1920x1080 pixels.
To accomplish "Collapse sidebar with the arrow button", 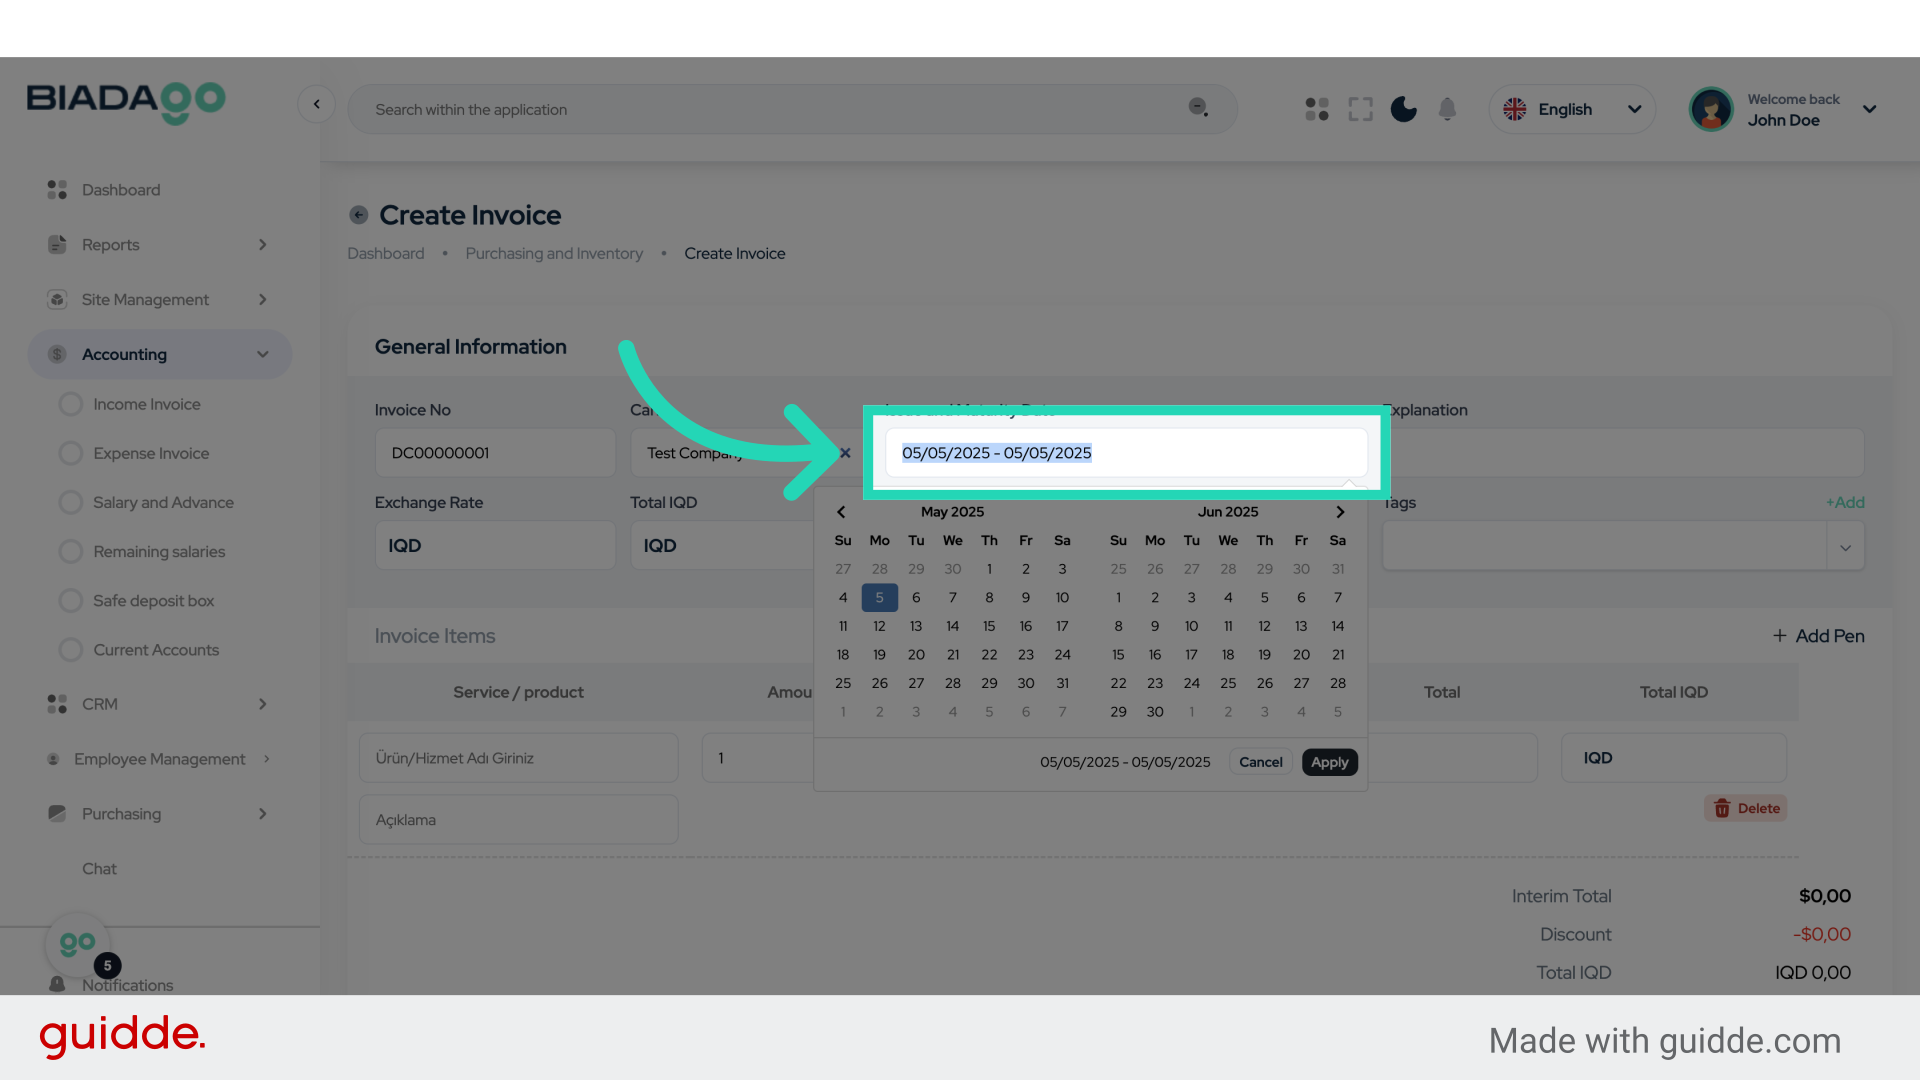I will click(x=316, y=104).
